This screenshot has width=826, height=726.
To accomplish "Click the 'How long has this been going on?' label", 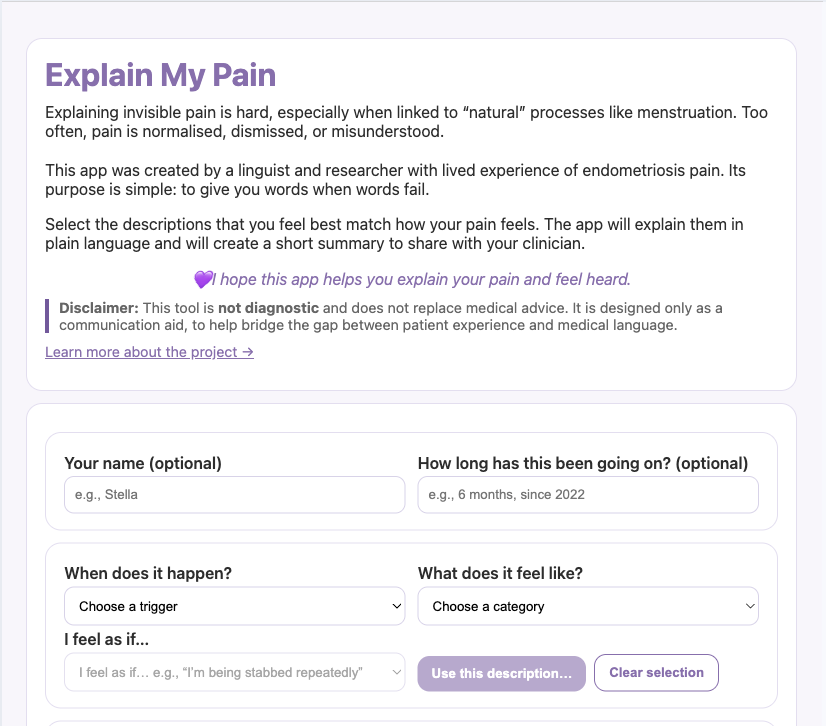I will tap(582, 463).
